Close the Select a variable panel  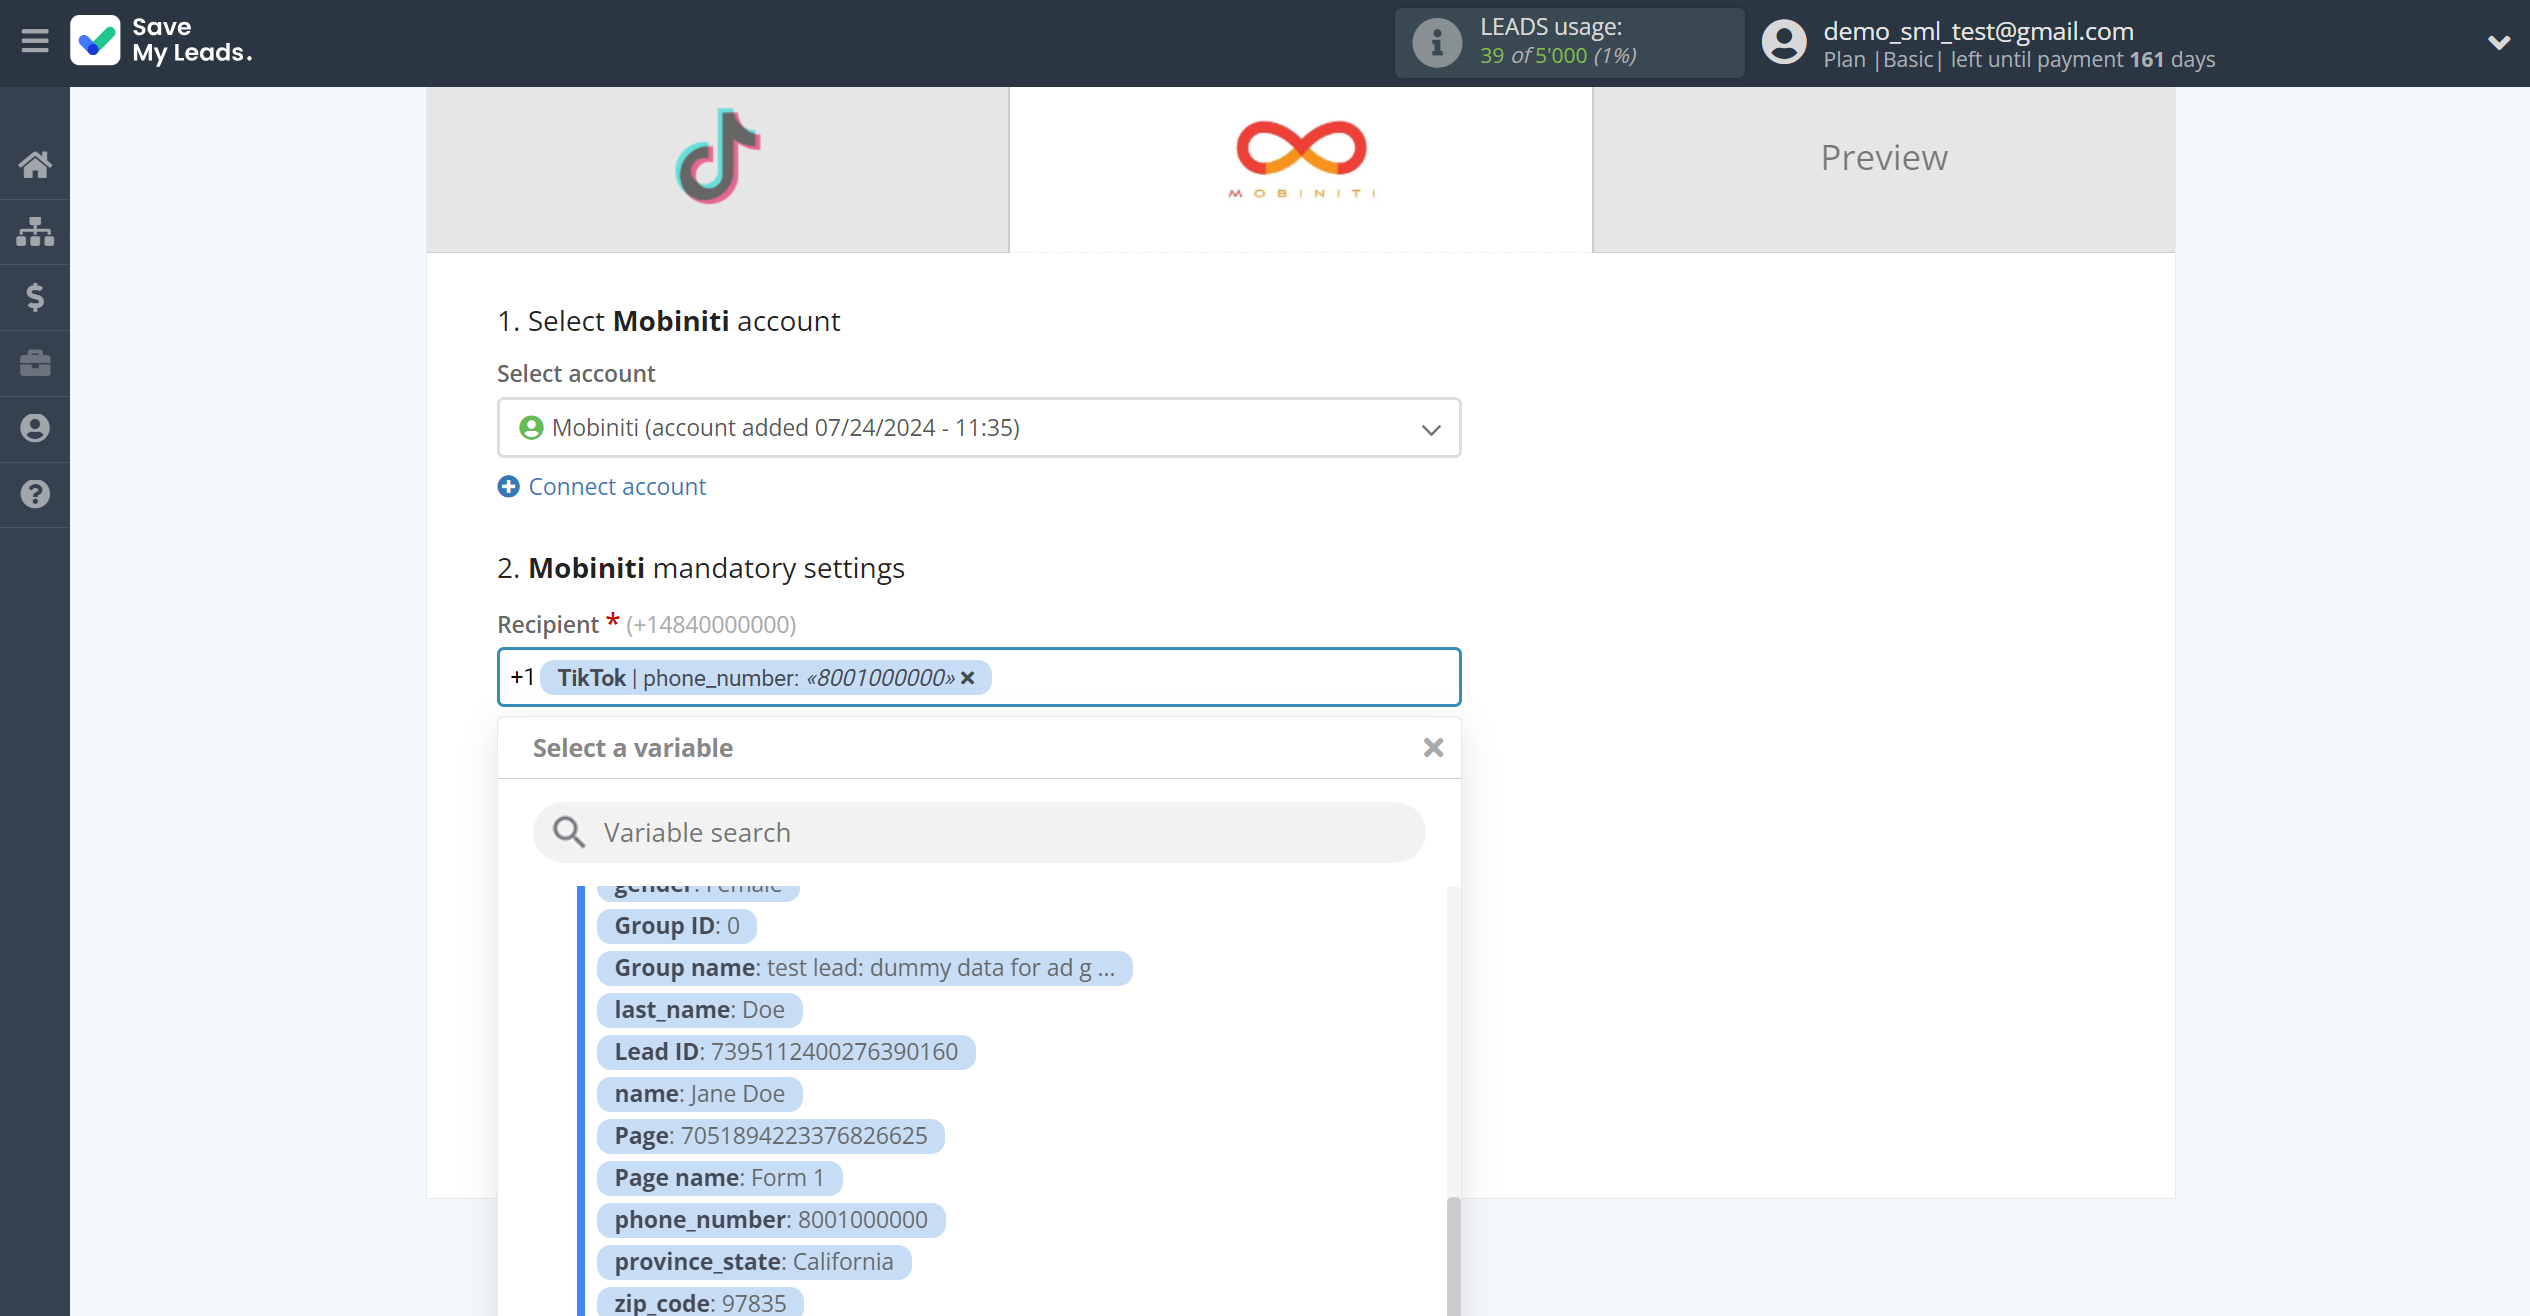pos(1433,748)
